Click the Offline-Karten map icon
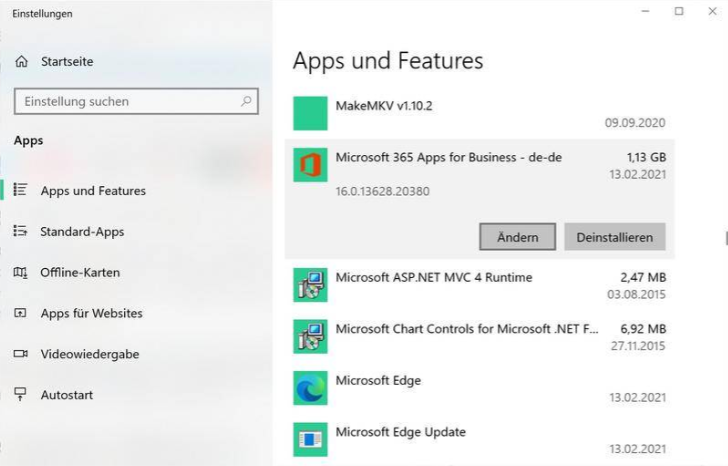This screenshot has width=728, height=466. coord(20,272)
